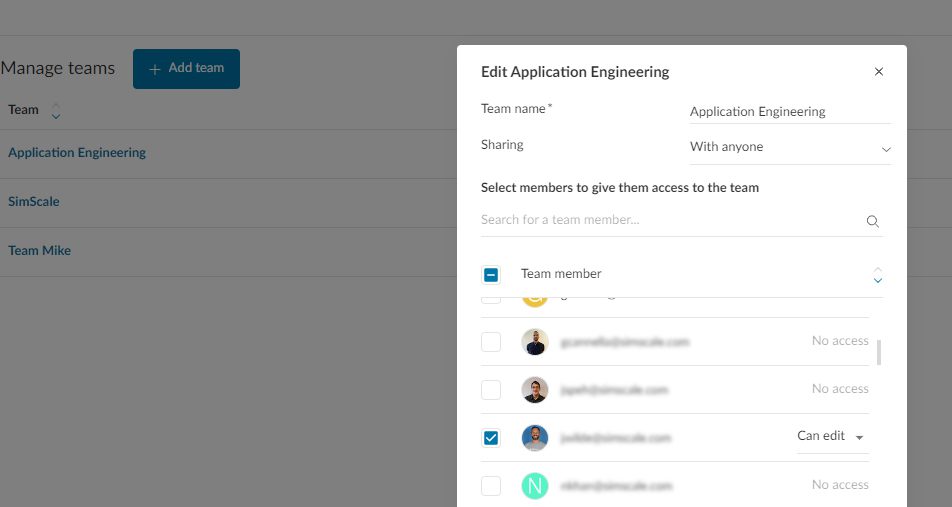Check the box for the N avatar member
Viewport: 952px width, 507px height.
pyautogui.click(x=491, y=486)
